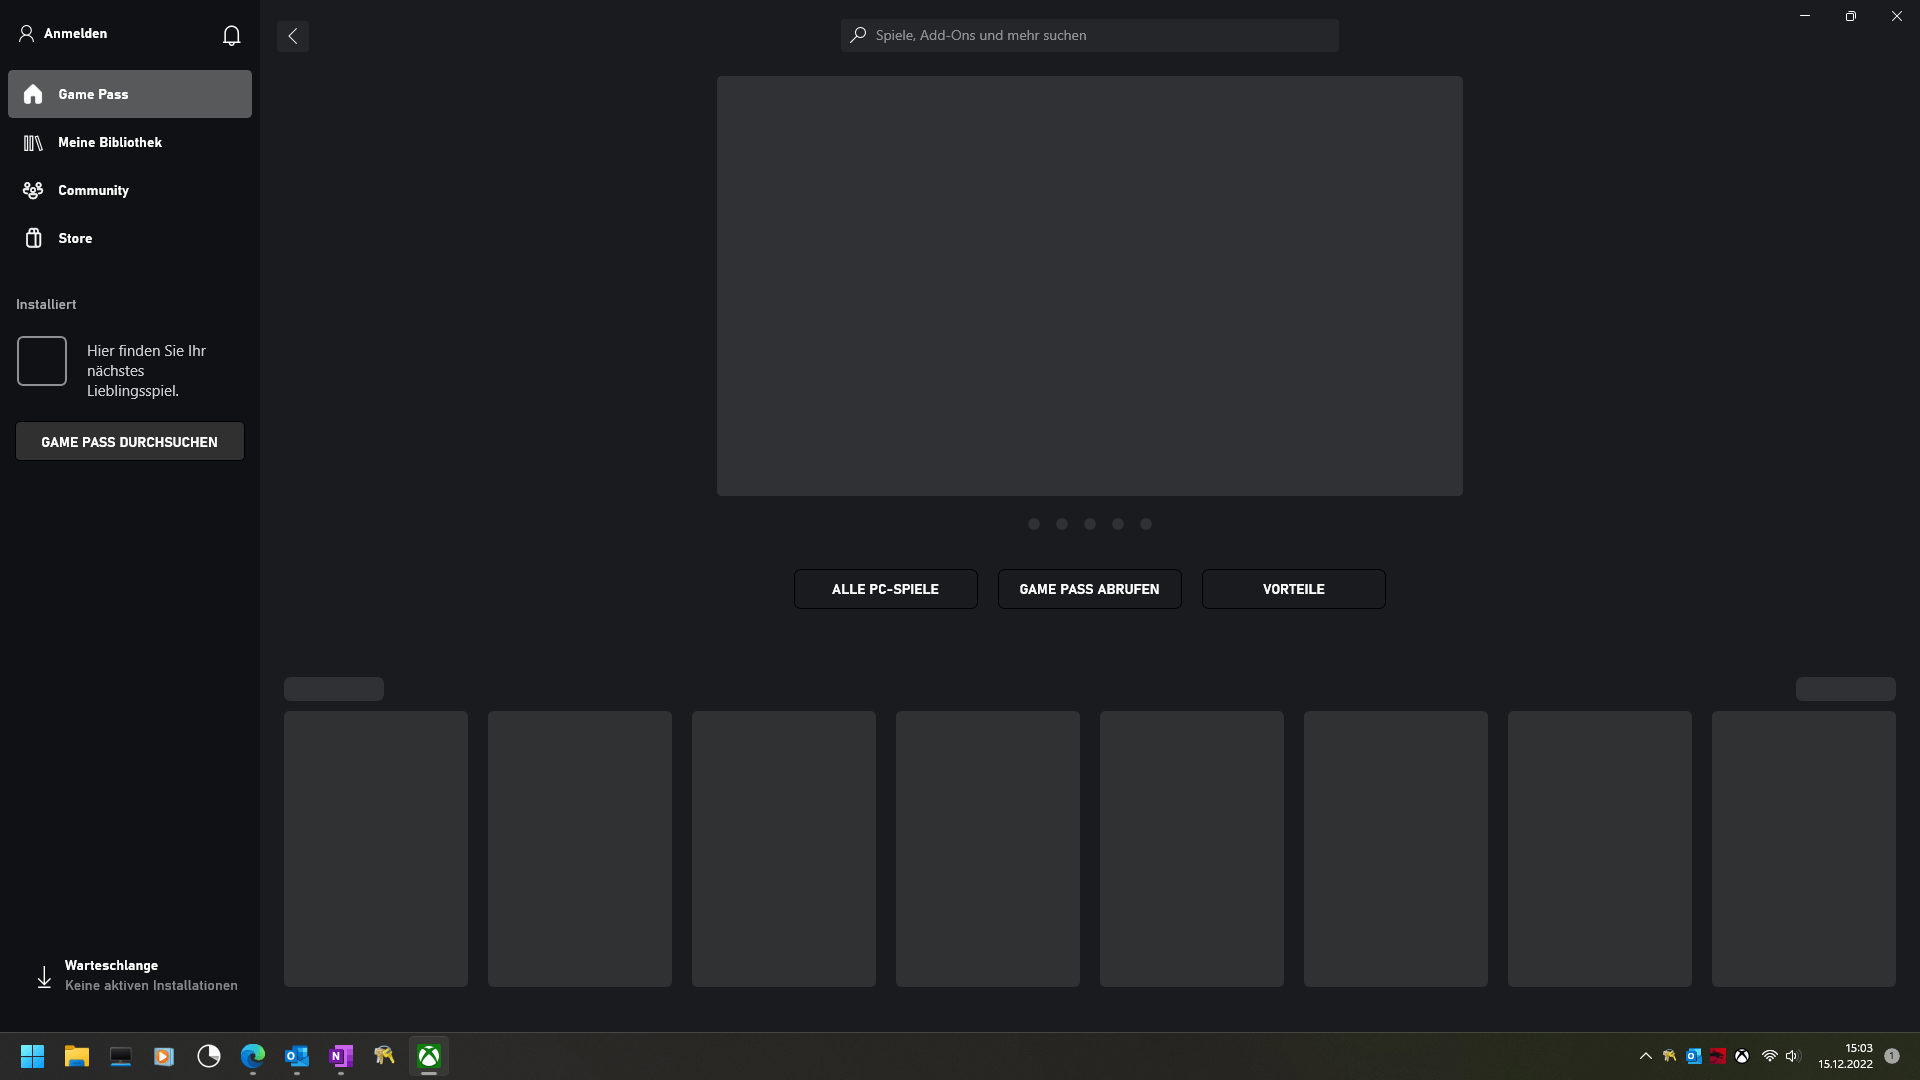Select the third carousel dot

[x=1090, y=524]
